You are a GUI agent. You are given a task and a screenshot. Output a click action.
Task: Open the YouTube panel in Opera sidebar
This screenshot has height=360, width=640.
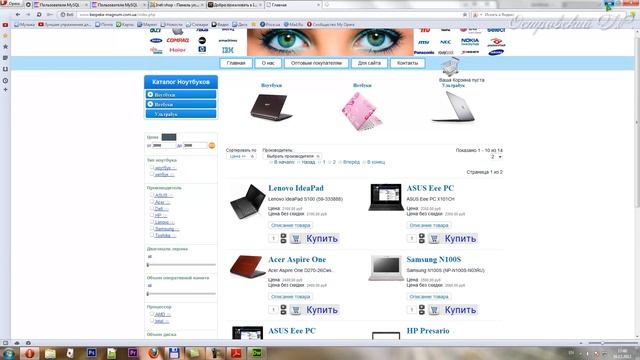[5, 25]
